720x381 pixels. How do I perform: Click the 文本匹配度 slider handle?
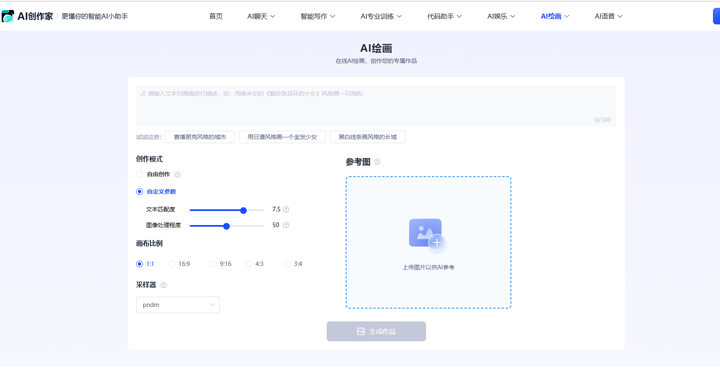click(x=243, y=210)
